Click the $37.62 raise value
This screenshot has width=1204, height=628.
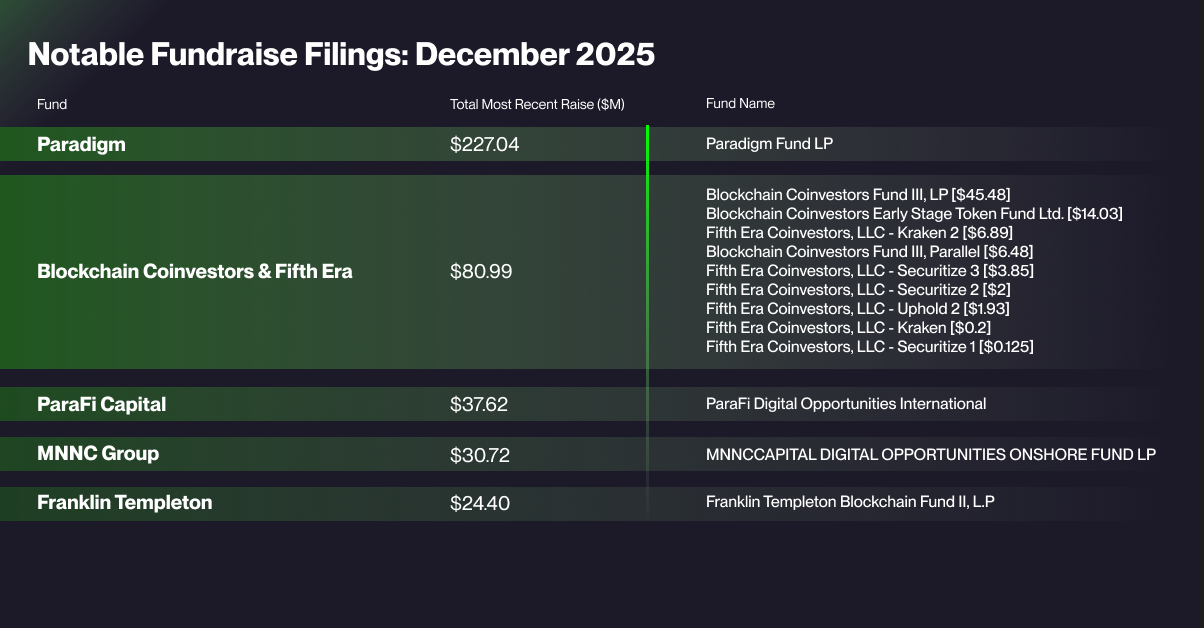tap(479, 404)
